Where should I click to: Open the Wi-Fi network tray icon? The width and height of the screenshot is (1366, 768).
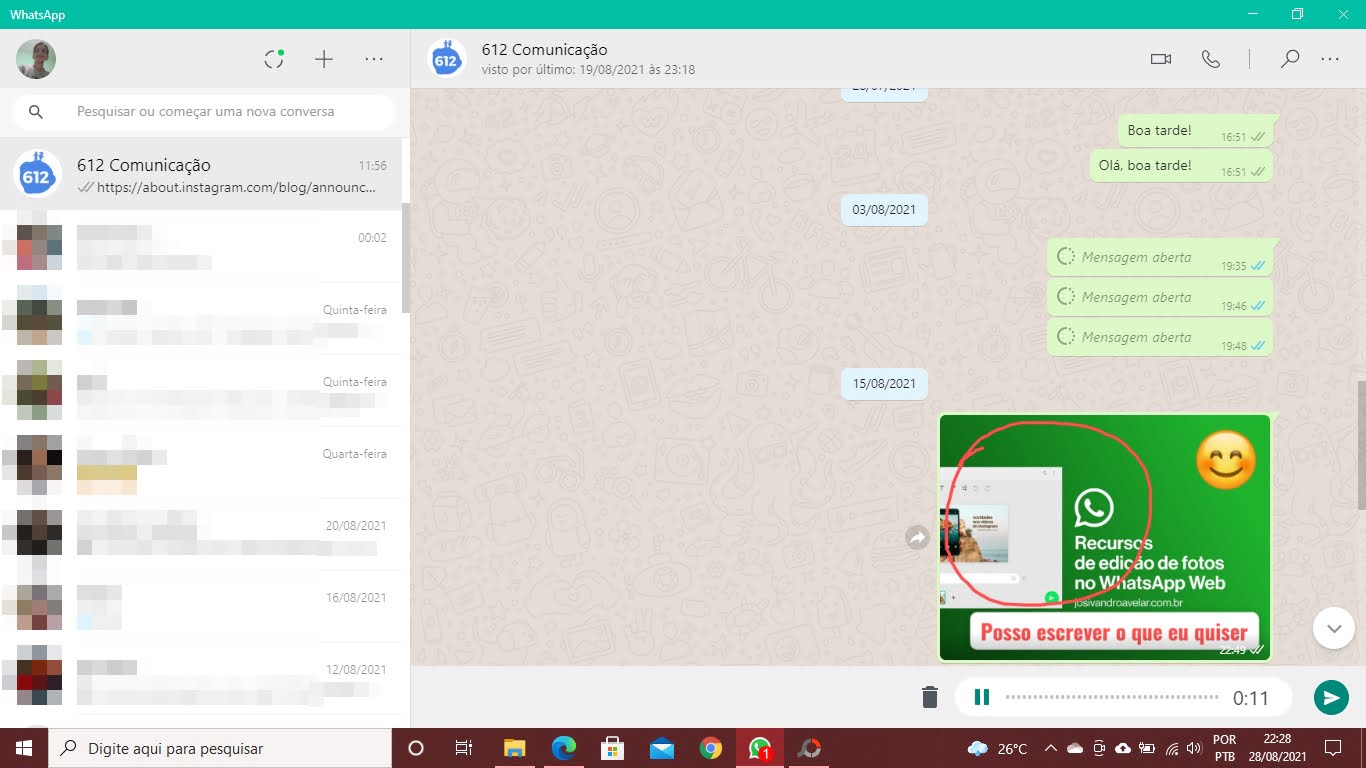click(1171, 748)
